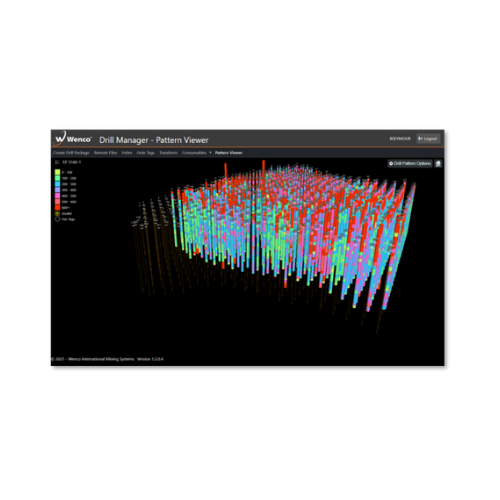Open the Remote Files page
This screenshot has height=500, width=500.
(105, 153)
